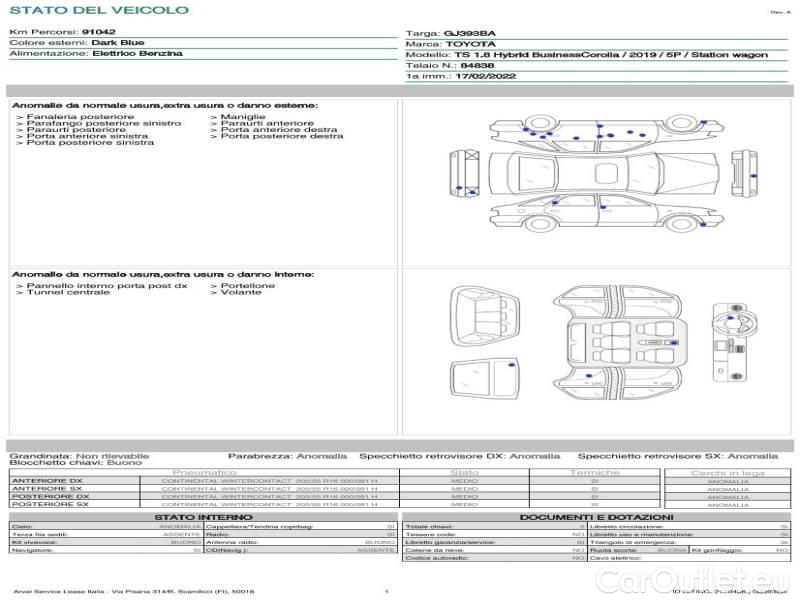Viewport: 800px width, 600px height.
Task: Click the Cerchi in lega column header
Action: click(x=727, y=472)
